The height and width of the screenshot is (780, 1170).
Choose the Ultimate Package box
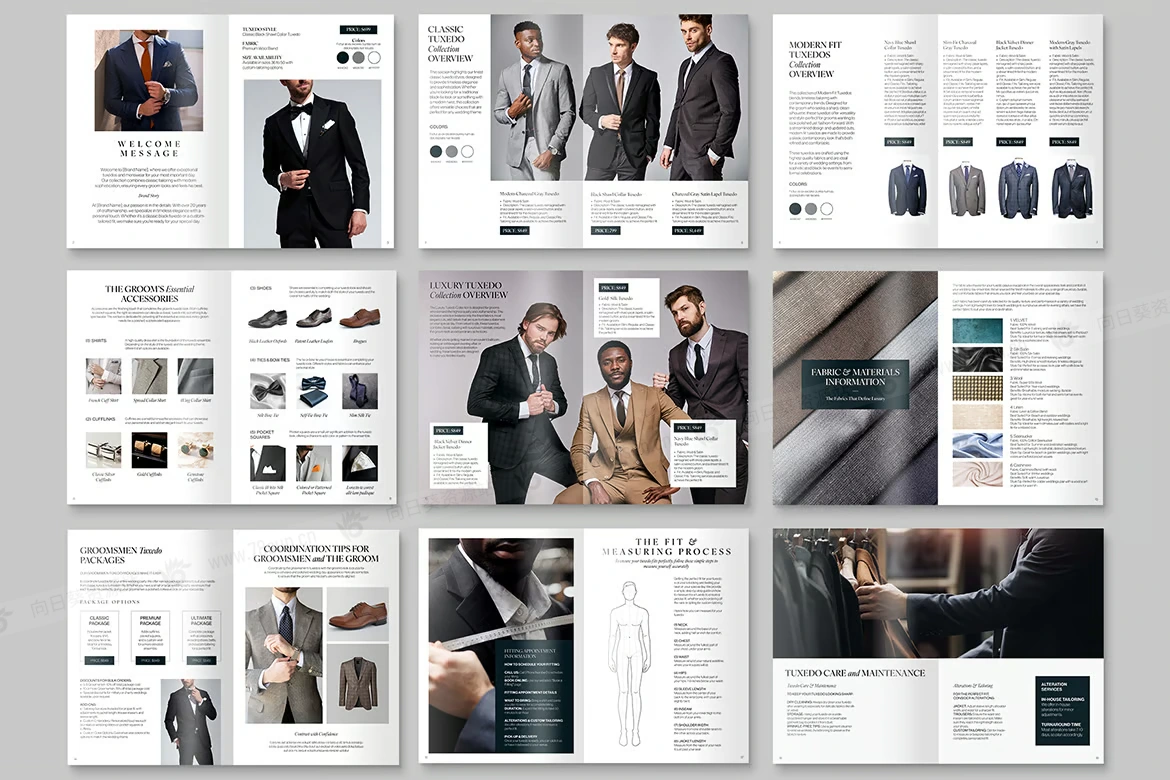[200, 638]
